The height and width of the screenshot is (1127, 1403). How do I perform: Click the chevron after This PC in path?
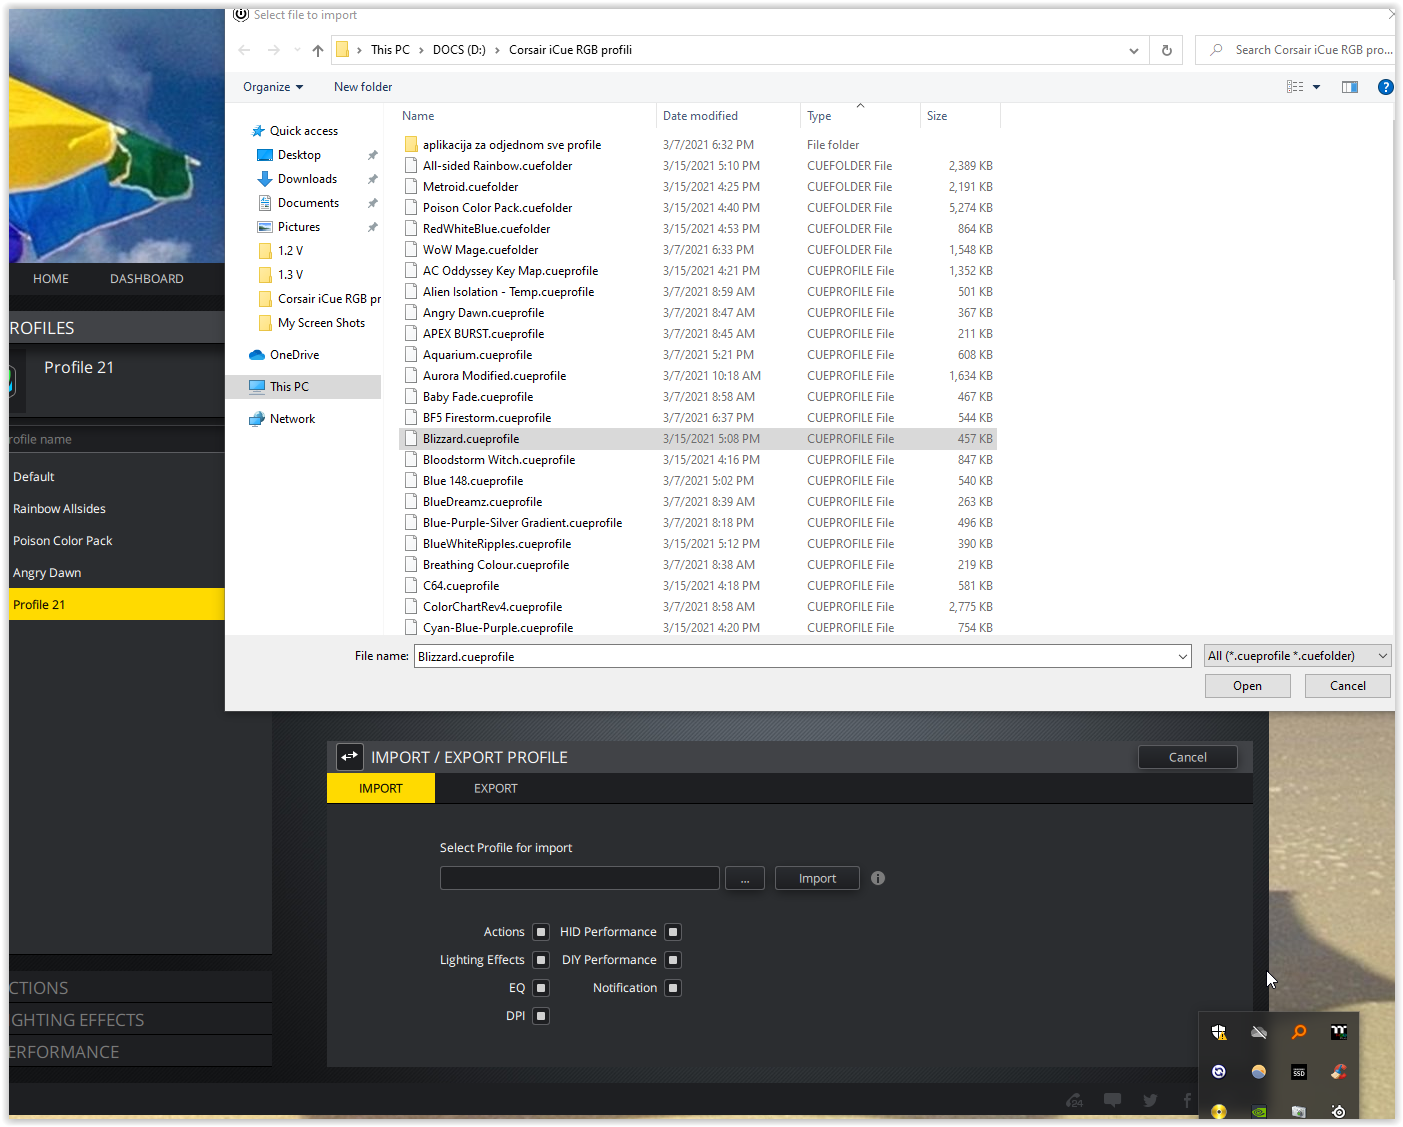(421, 50)
